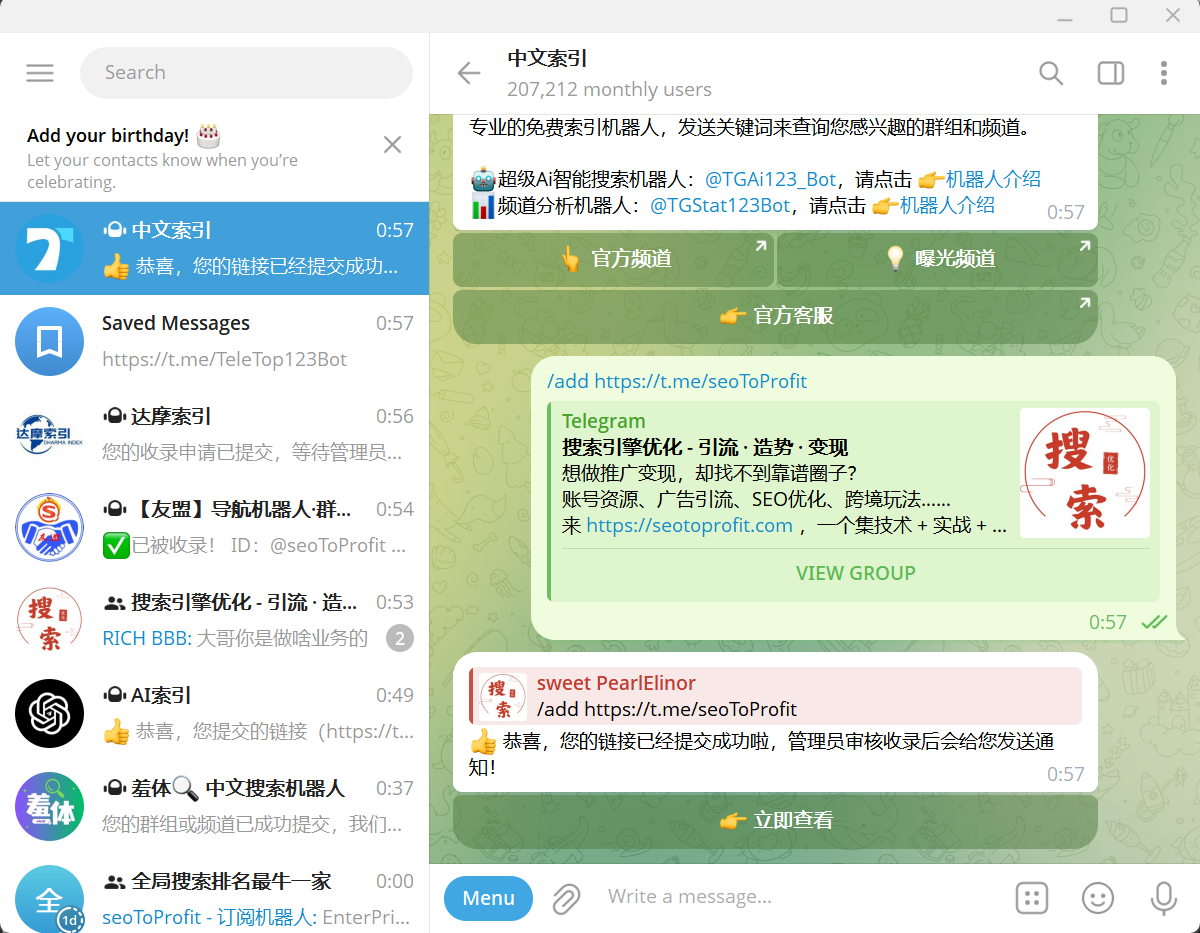Open the hamburger main menu
This screenshot has width=1200, height=933.
click(40, 73)
